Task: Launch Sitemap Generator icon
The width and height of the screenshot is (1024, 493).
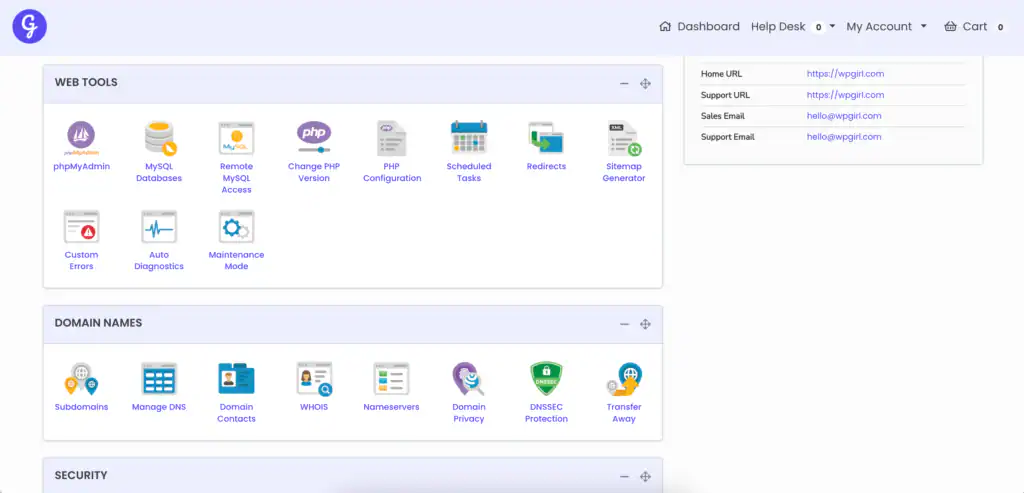Action: pos(624,138)
